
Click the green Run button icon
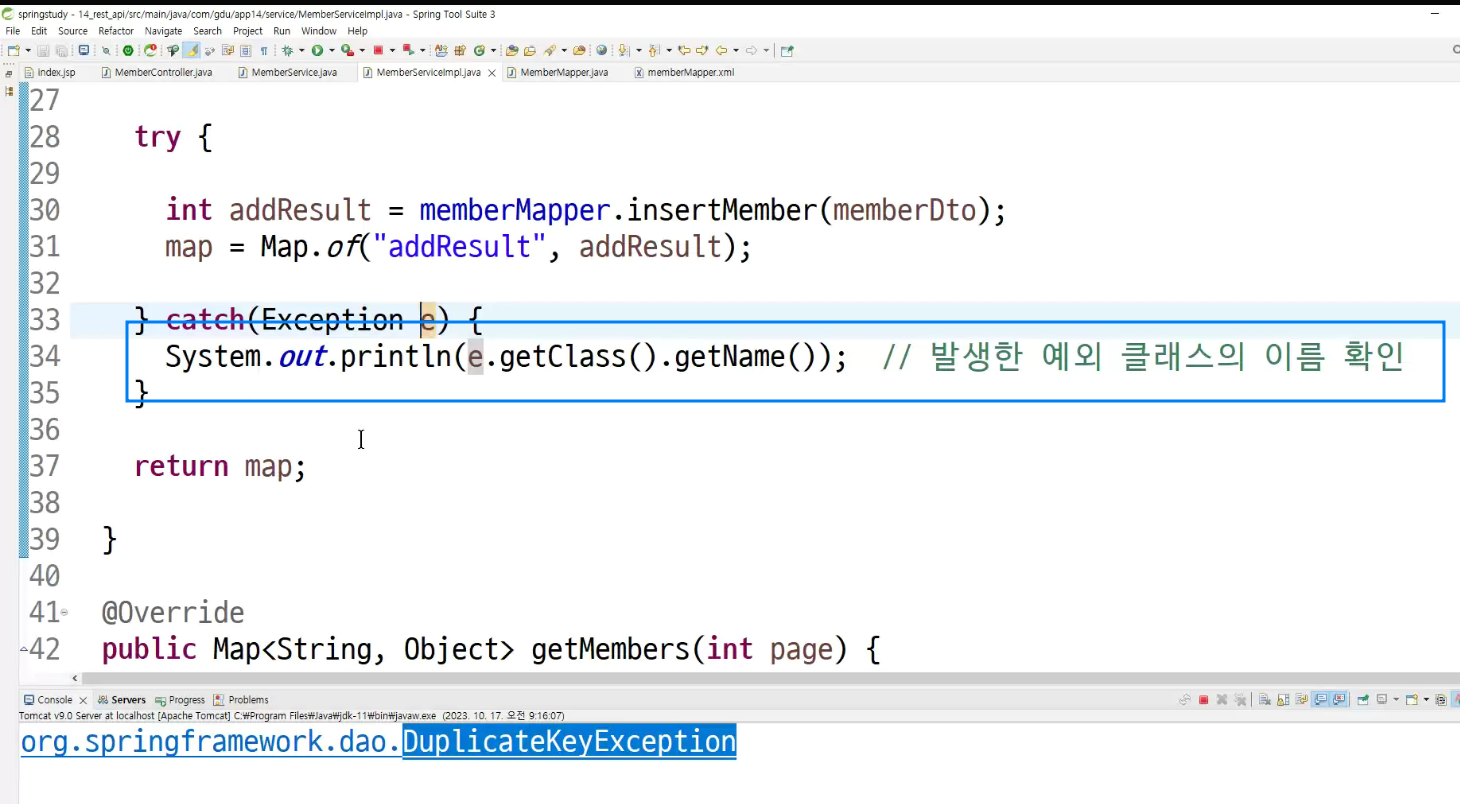point(317,50)
